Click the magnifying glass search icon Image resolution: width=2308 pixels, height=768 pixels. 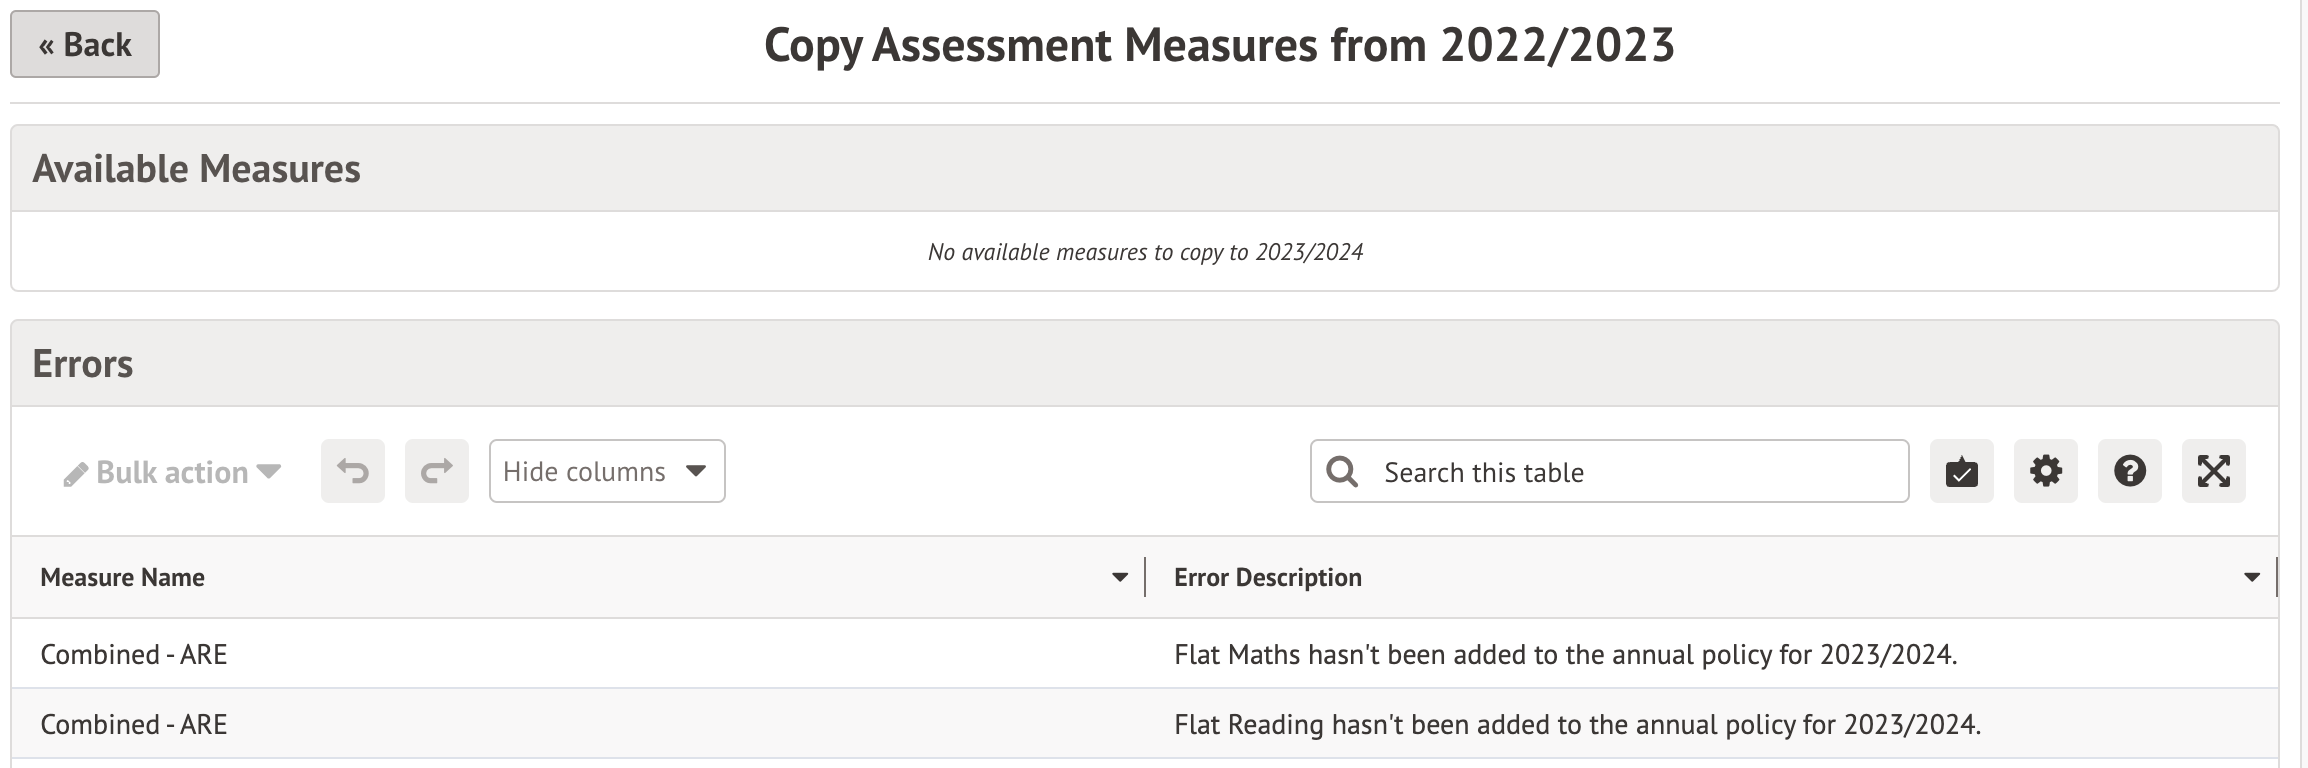1342,472
